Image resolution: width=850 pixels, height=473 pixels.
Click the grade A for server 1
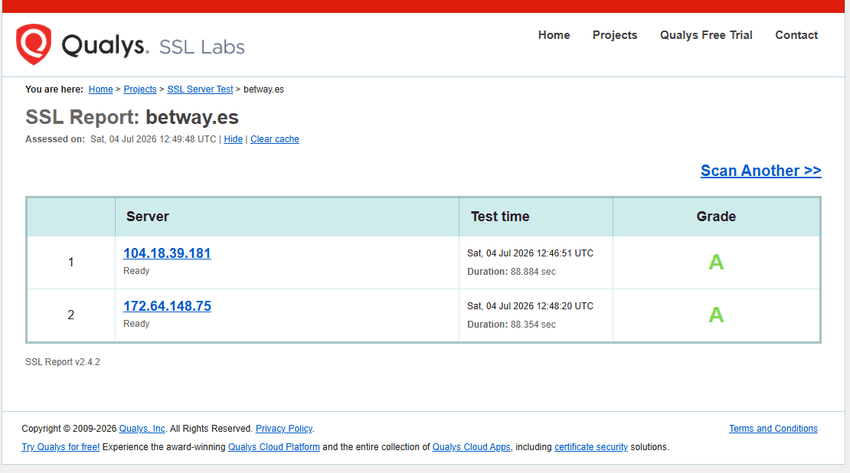tap(716, 262)
